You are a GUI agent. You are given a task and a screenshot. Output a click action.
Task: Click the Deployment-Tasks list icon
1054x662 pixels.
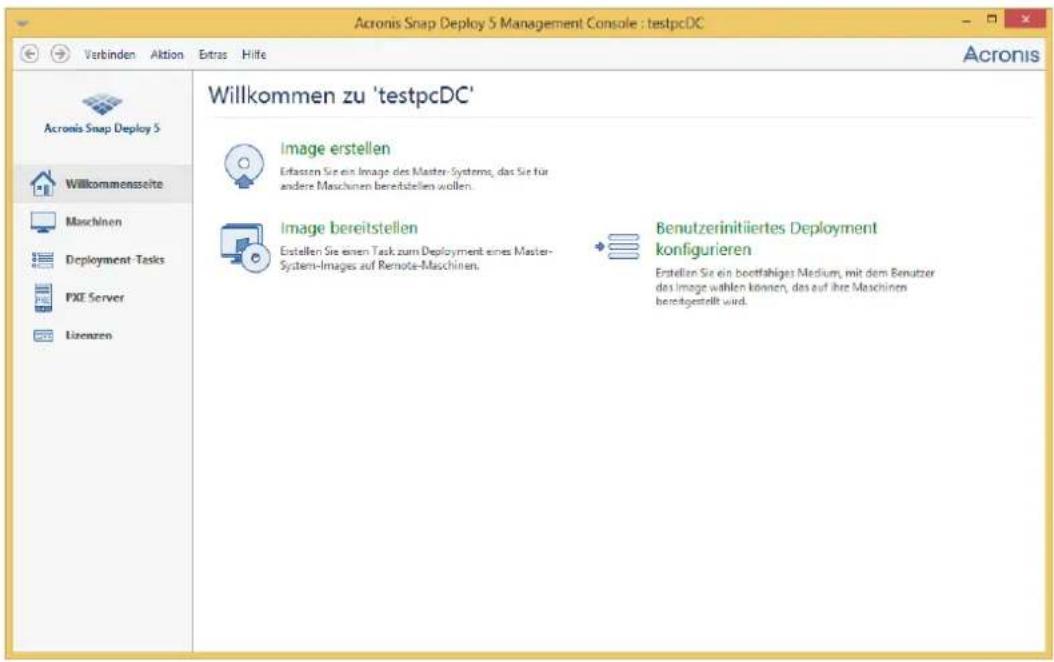[43, 259]
